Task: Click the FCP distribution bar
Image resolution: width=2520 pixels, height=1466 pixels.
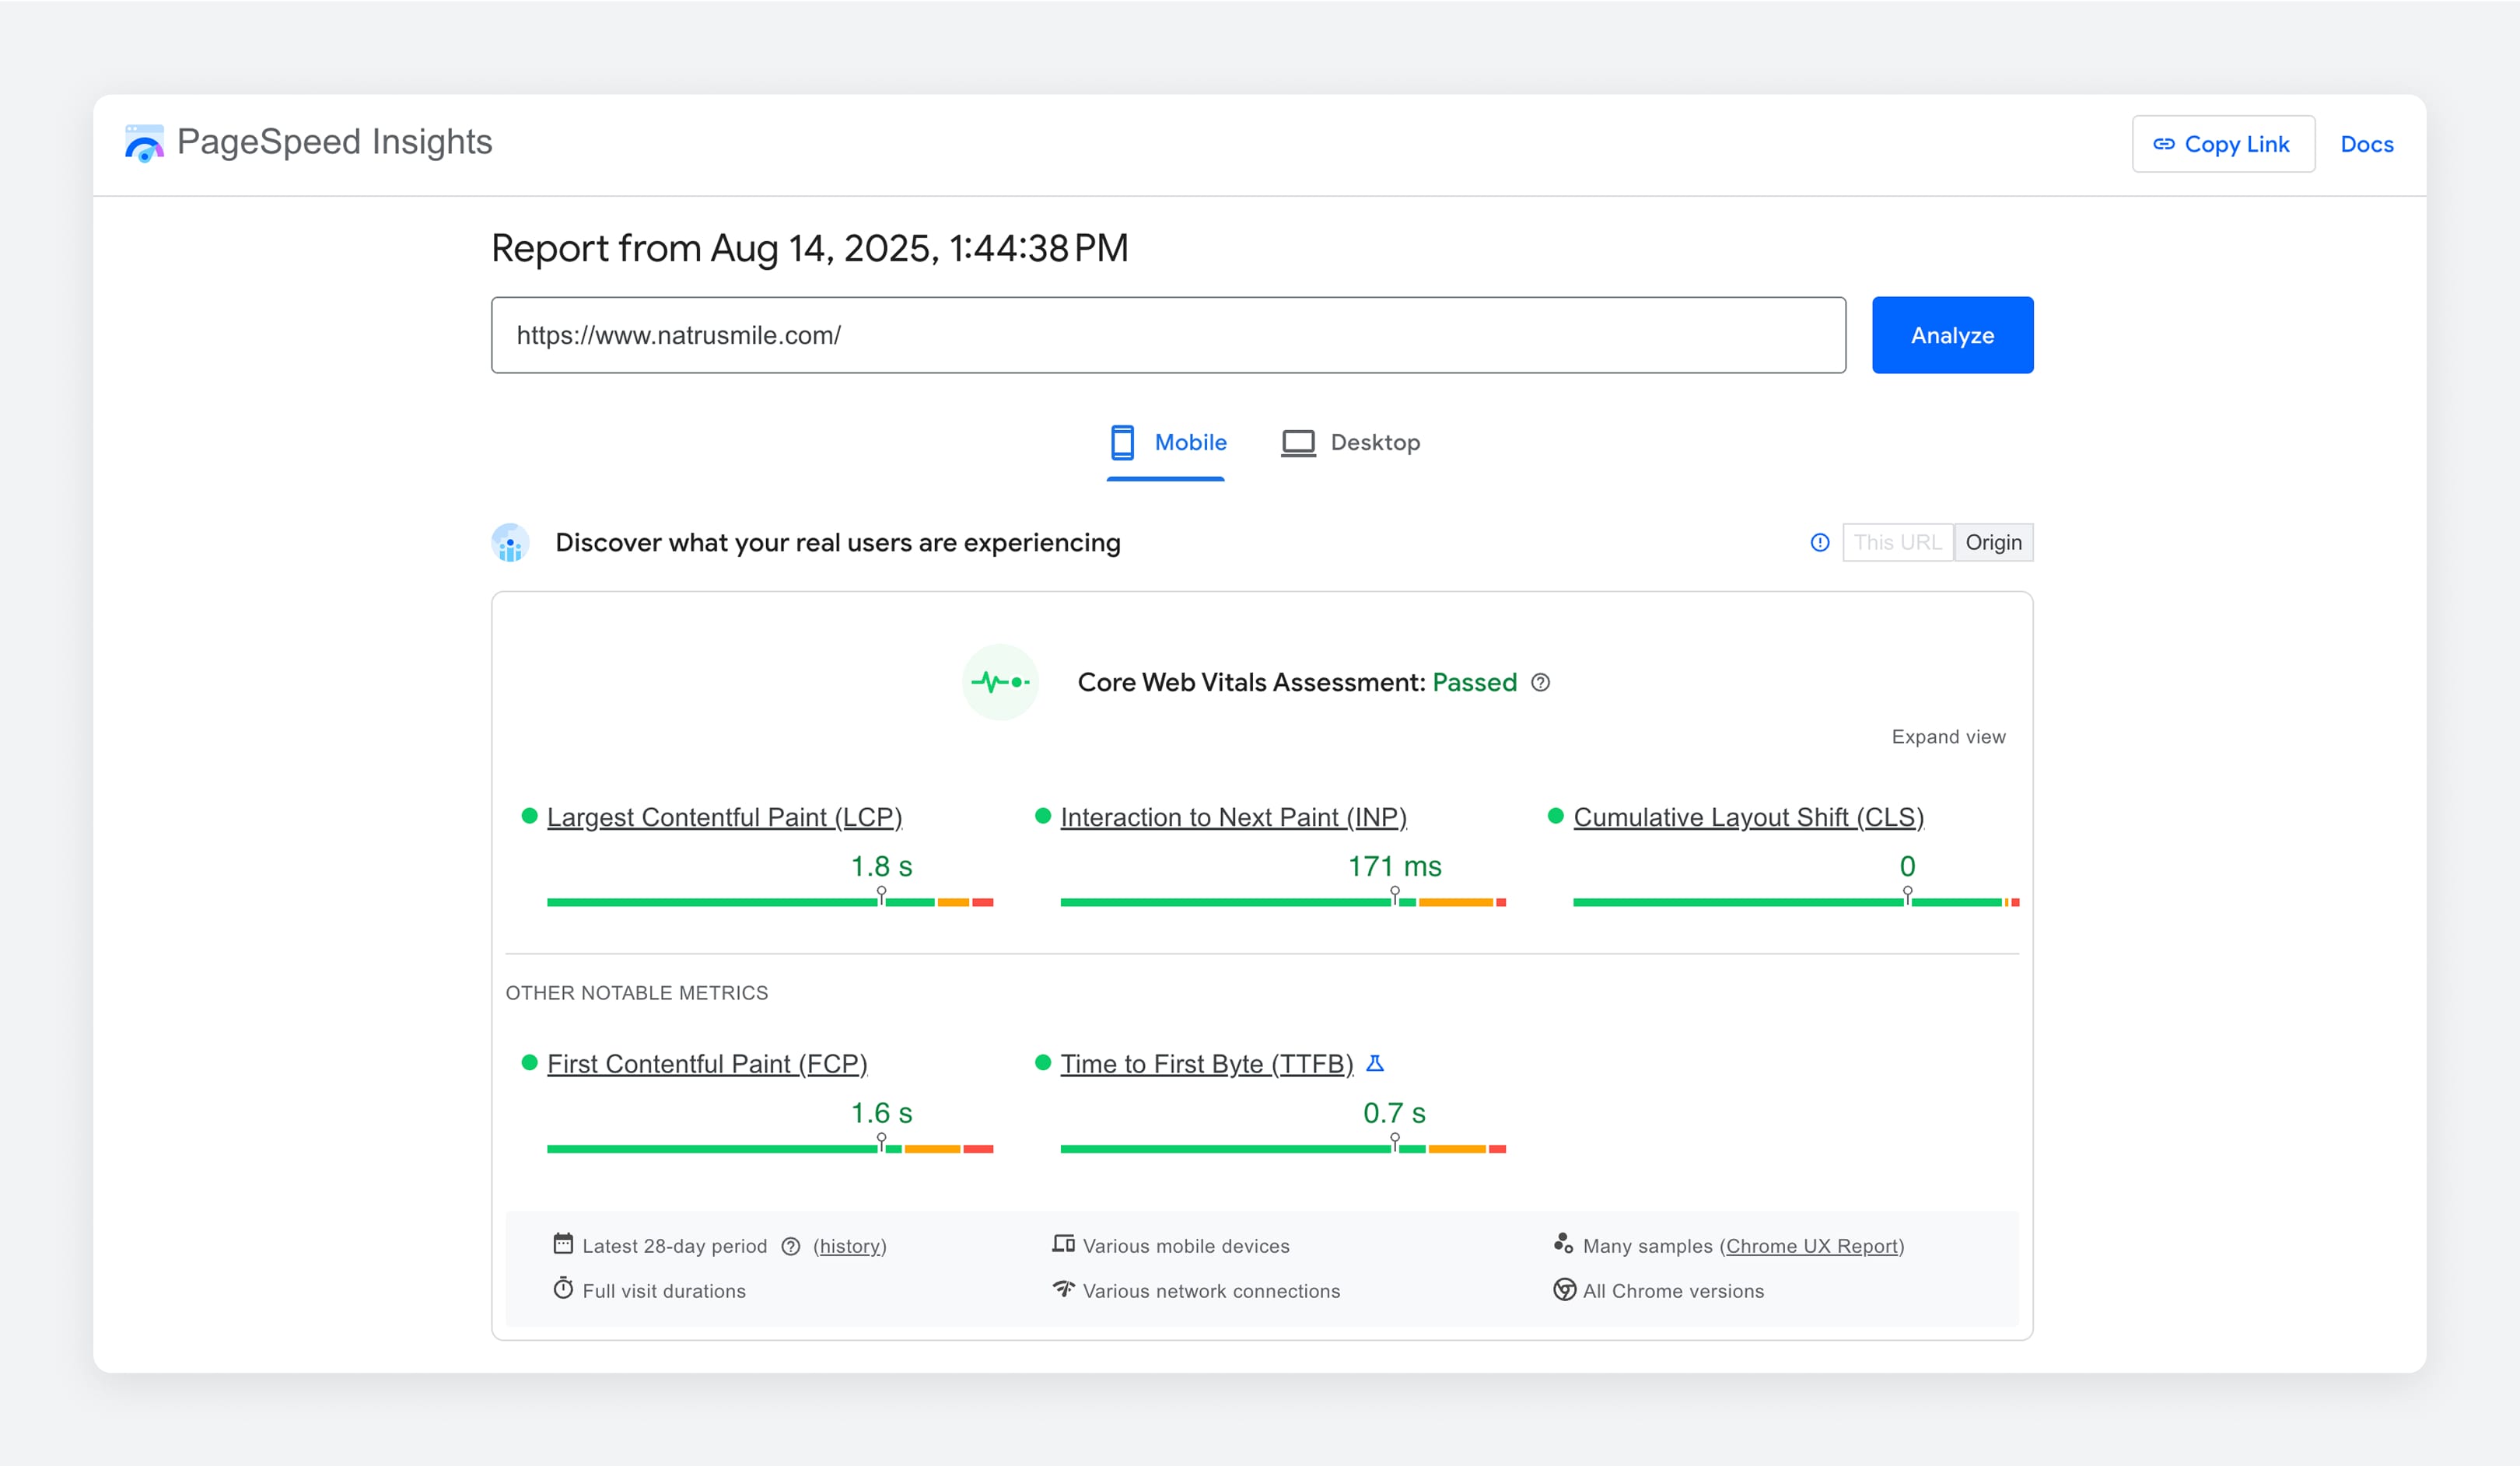Action: coord(770,1149)
